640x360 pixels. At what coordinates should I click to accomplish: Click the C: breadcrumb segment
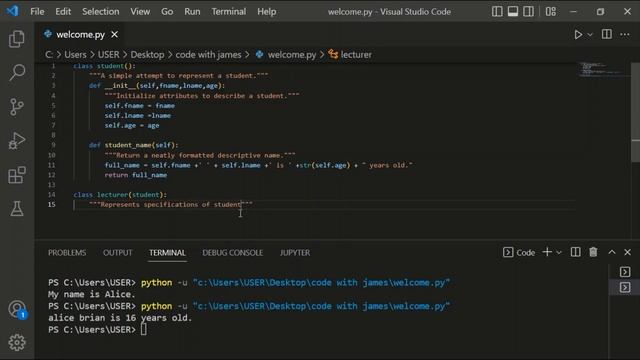(49, 55)
